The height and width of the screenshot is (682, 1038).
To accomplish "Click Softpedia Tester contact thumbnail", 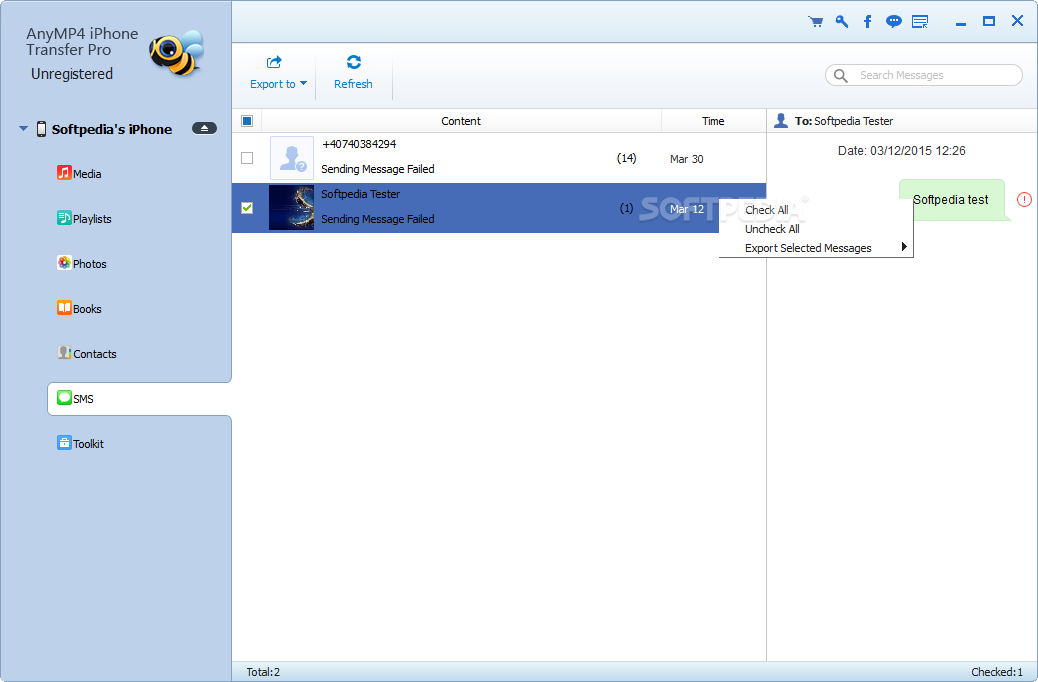I will tap(292, 208).
